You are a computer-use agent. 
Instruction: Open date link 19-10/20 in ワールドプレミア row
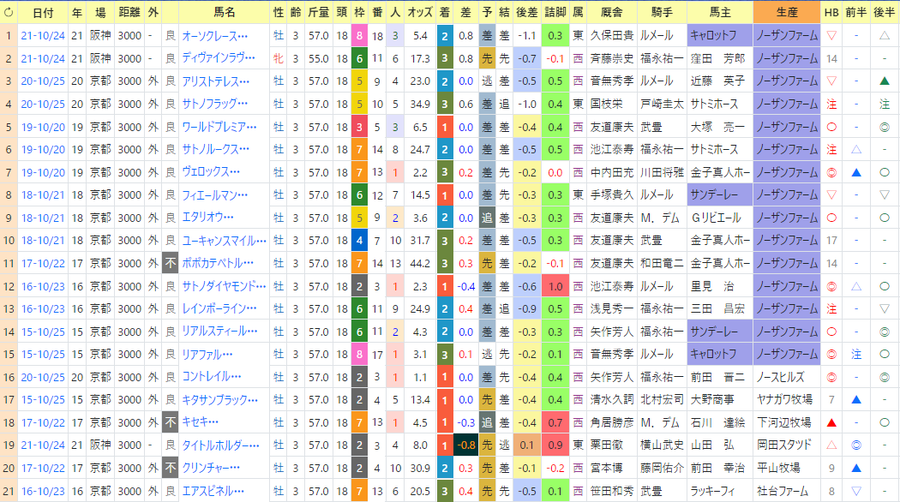click(43, 127)
